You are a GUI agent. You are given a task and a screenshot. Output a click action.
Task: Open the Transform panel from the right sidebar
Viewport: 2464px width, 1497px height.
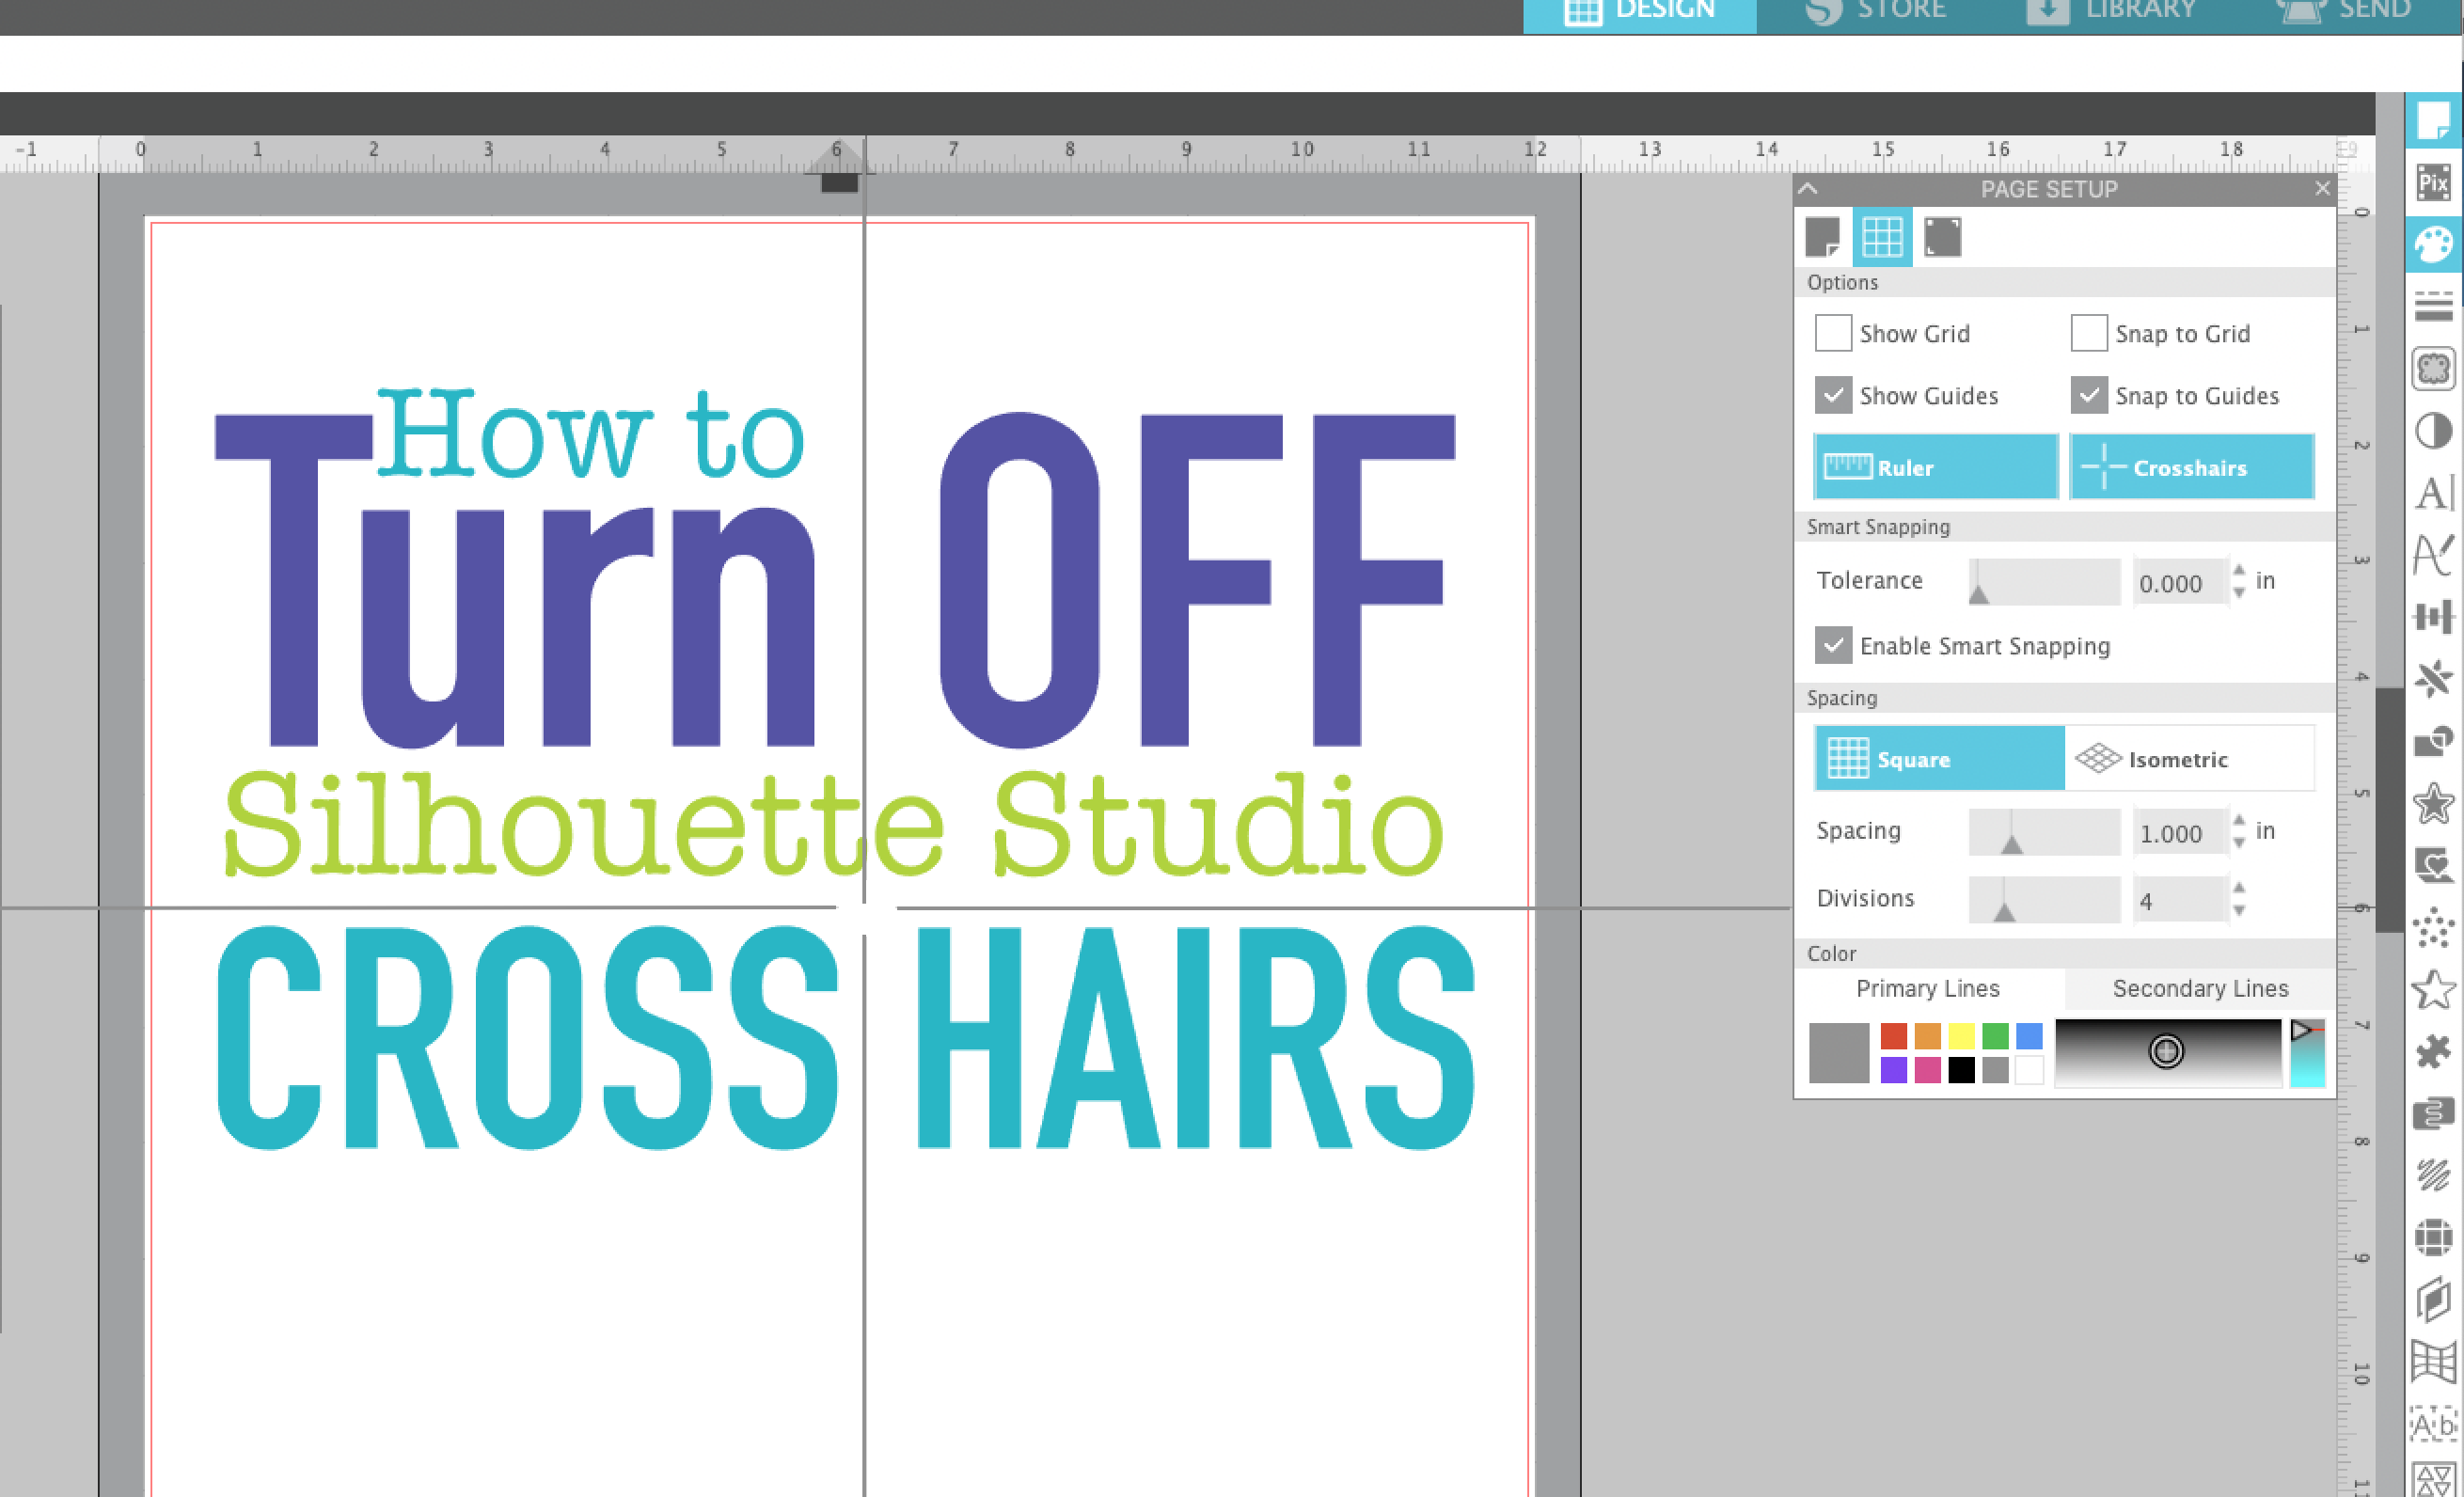2434,618
